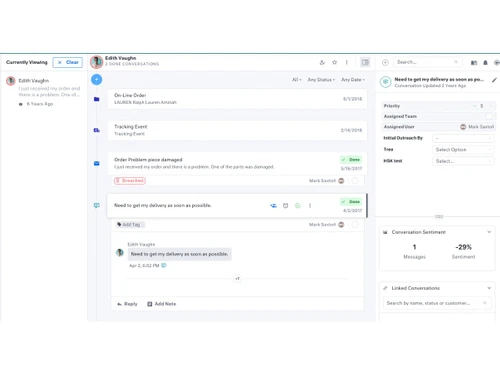The image size is (500, 375).
Task: Click the reassign icon on delivery conversation
Action: click(x=273, y=206)
